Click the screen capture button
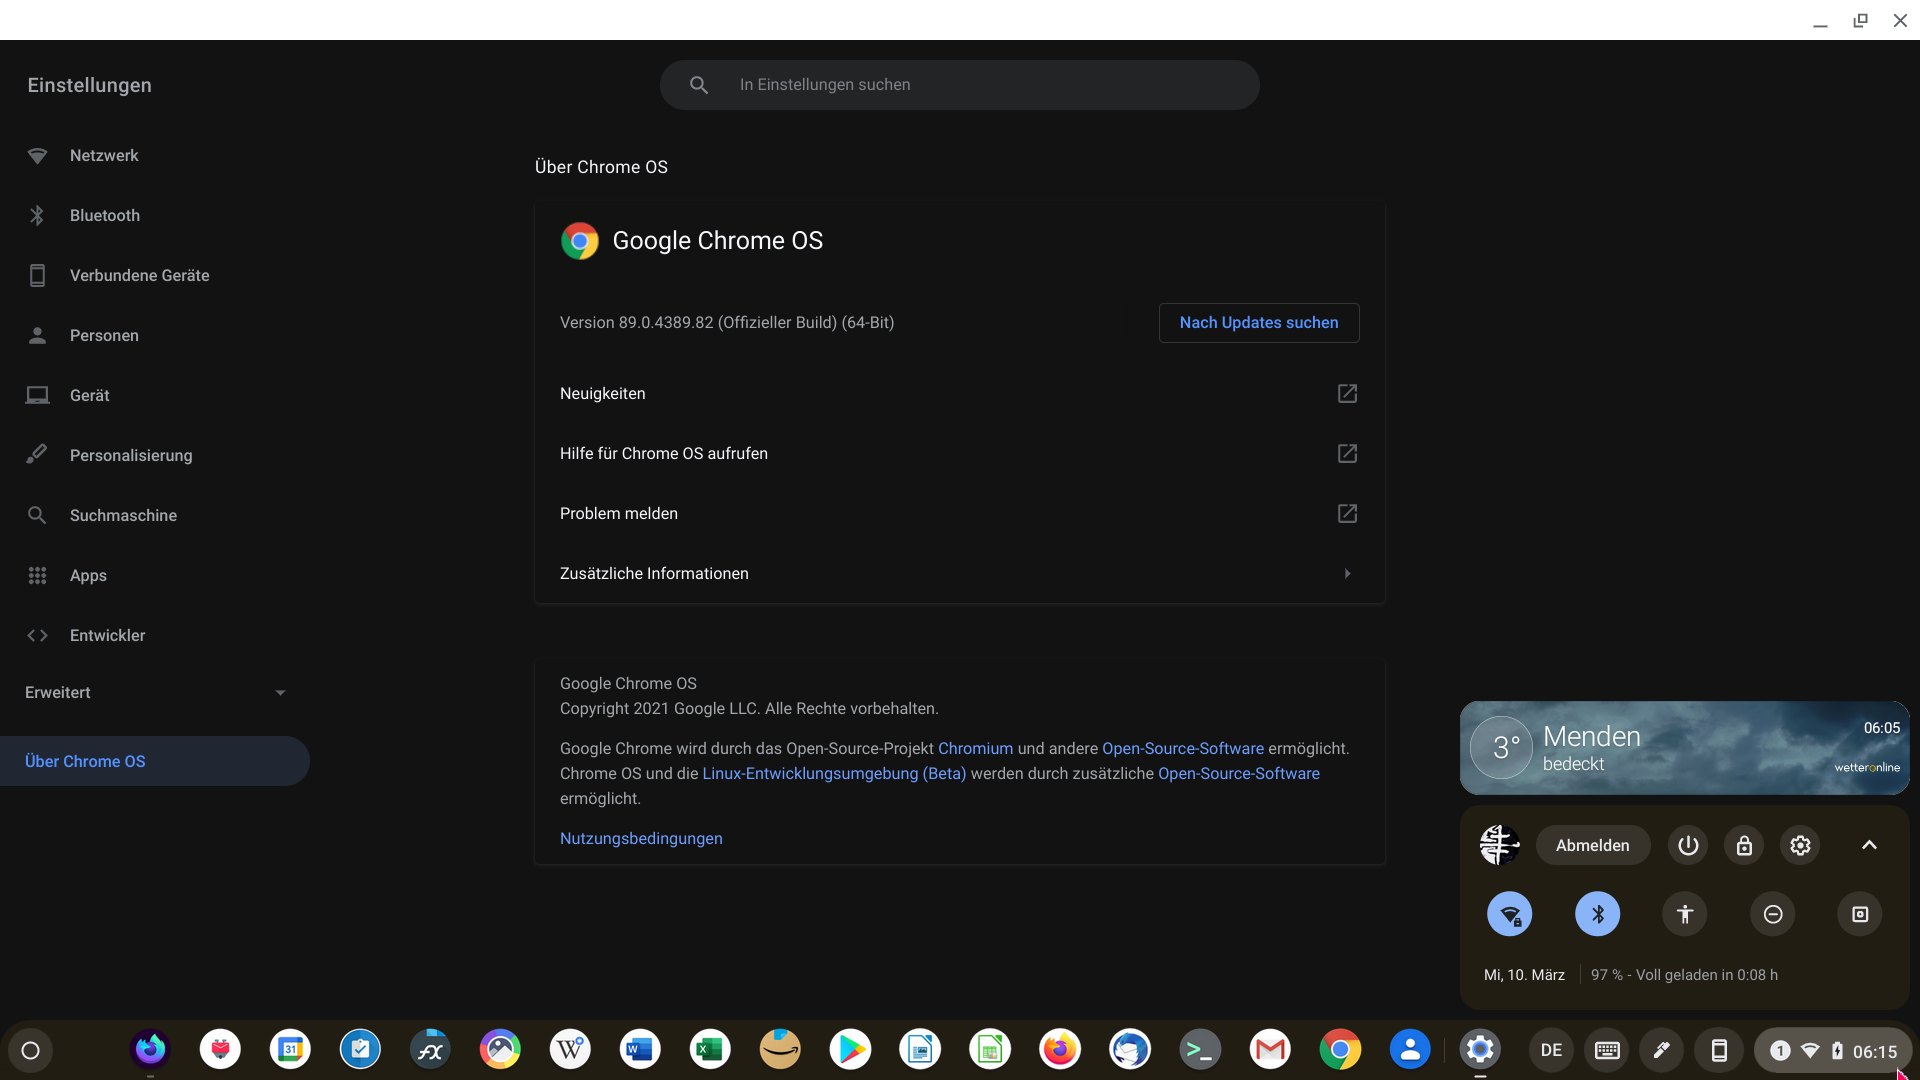 click(x=1860, y=914)
